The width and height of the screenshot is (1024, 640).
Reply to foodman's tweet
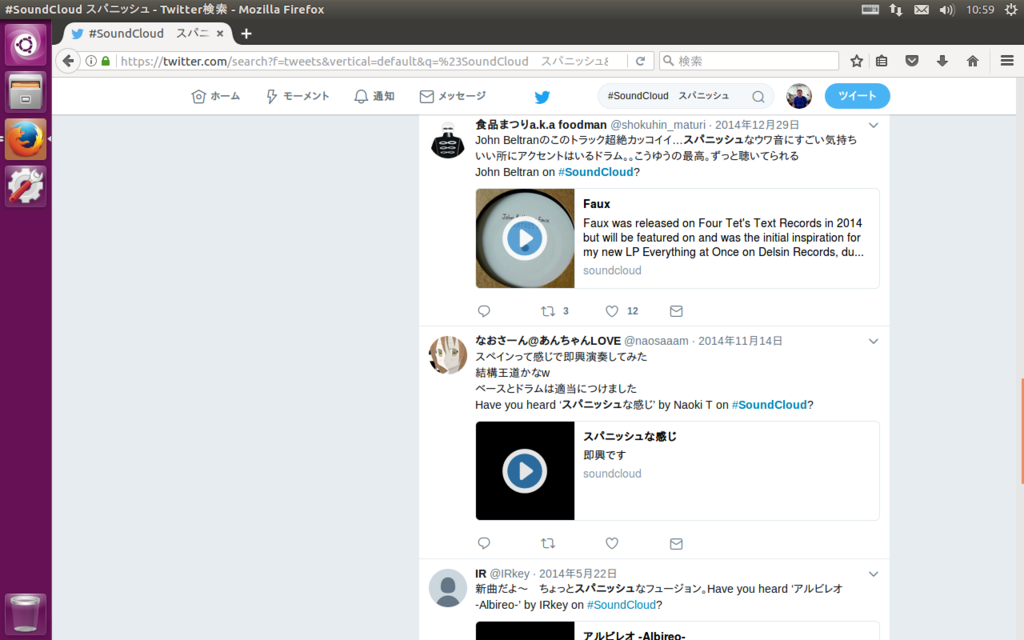484,311
